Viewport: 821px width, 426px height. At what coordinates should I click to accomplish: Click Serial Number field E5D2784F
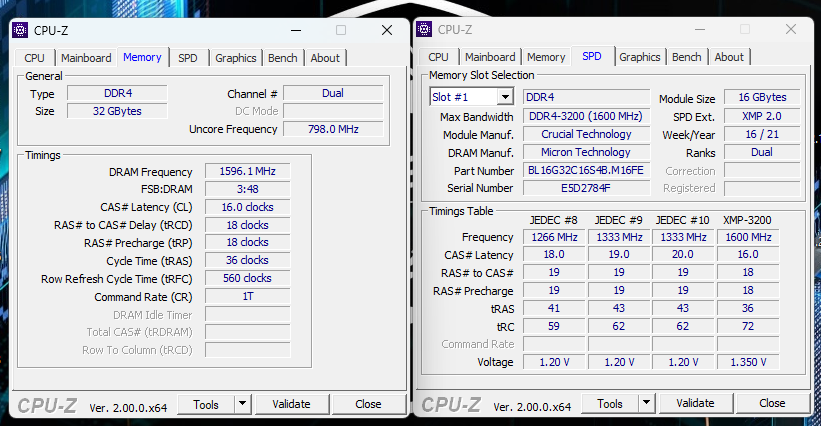[x=586, y=188]
